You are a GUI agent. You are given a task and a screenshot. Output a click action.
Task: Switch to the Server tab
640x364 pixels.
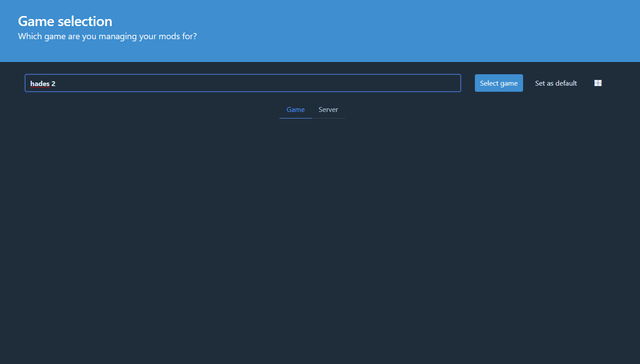pyautogui.click(x=328, y=110)
